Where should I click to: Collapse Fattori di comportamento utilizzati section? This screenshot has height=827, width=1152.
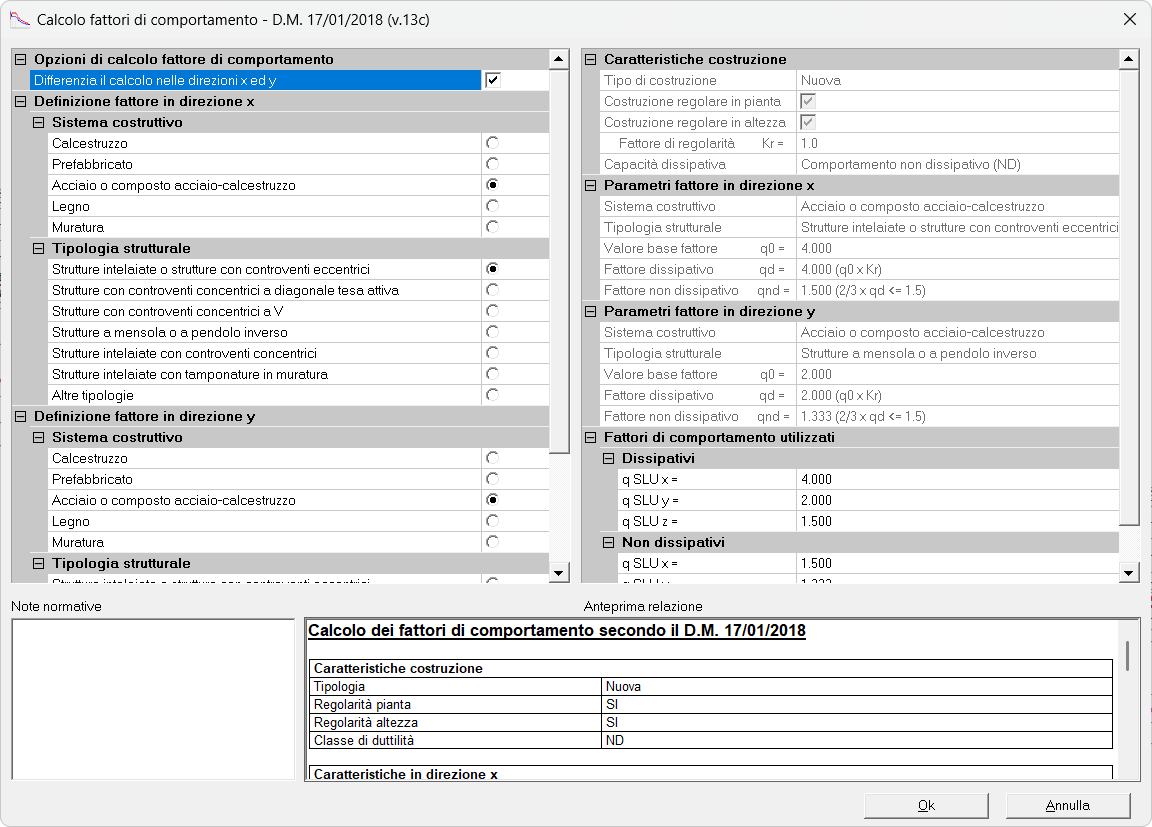(591, 438)
